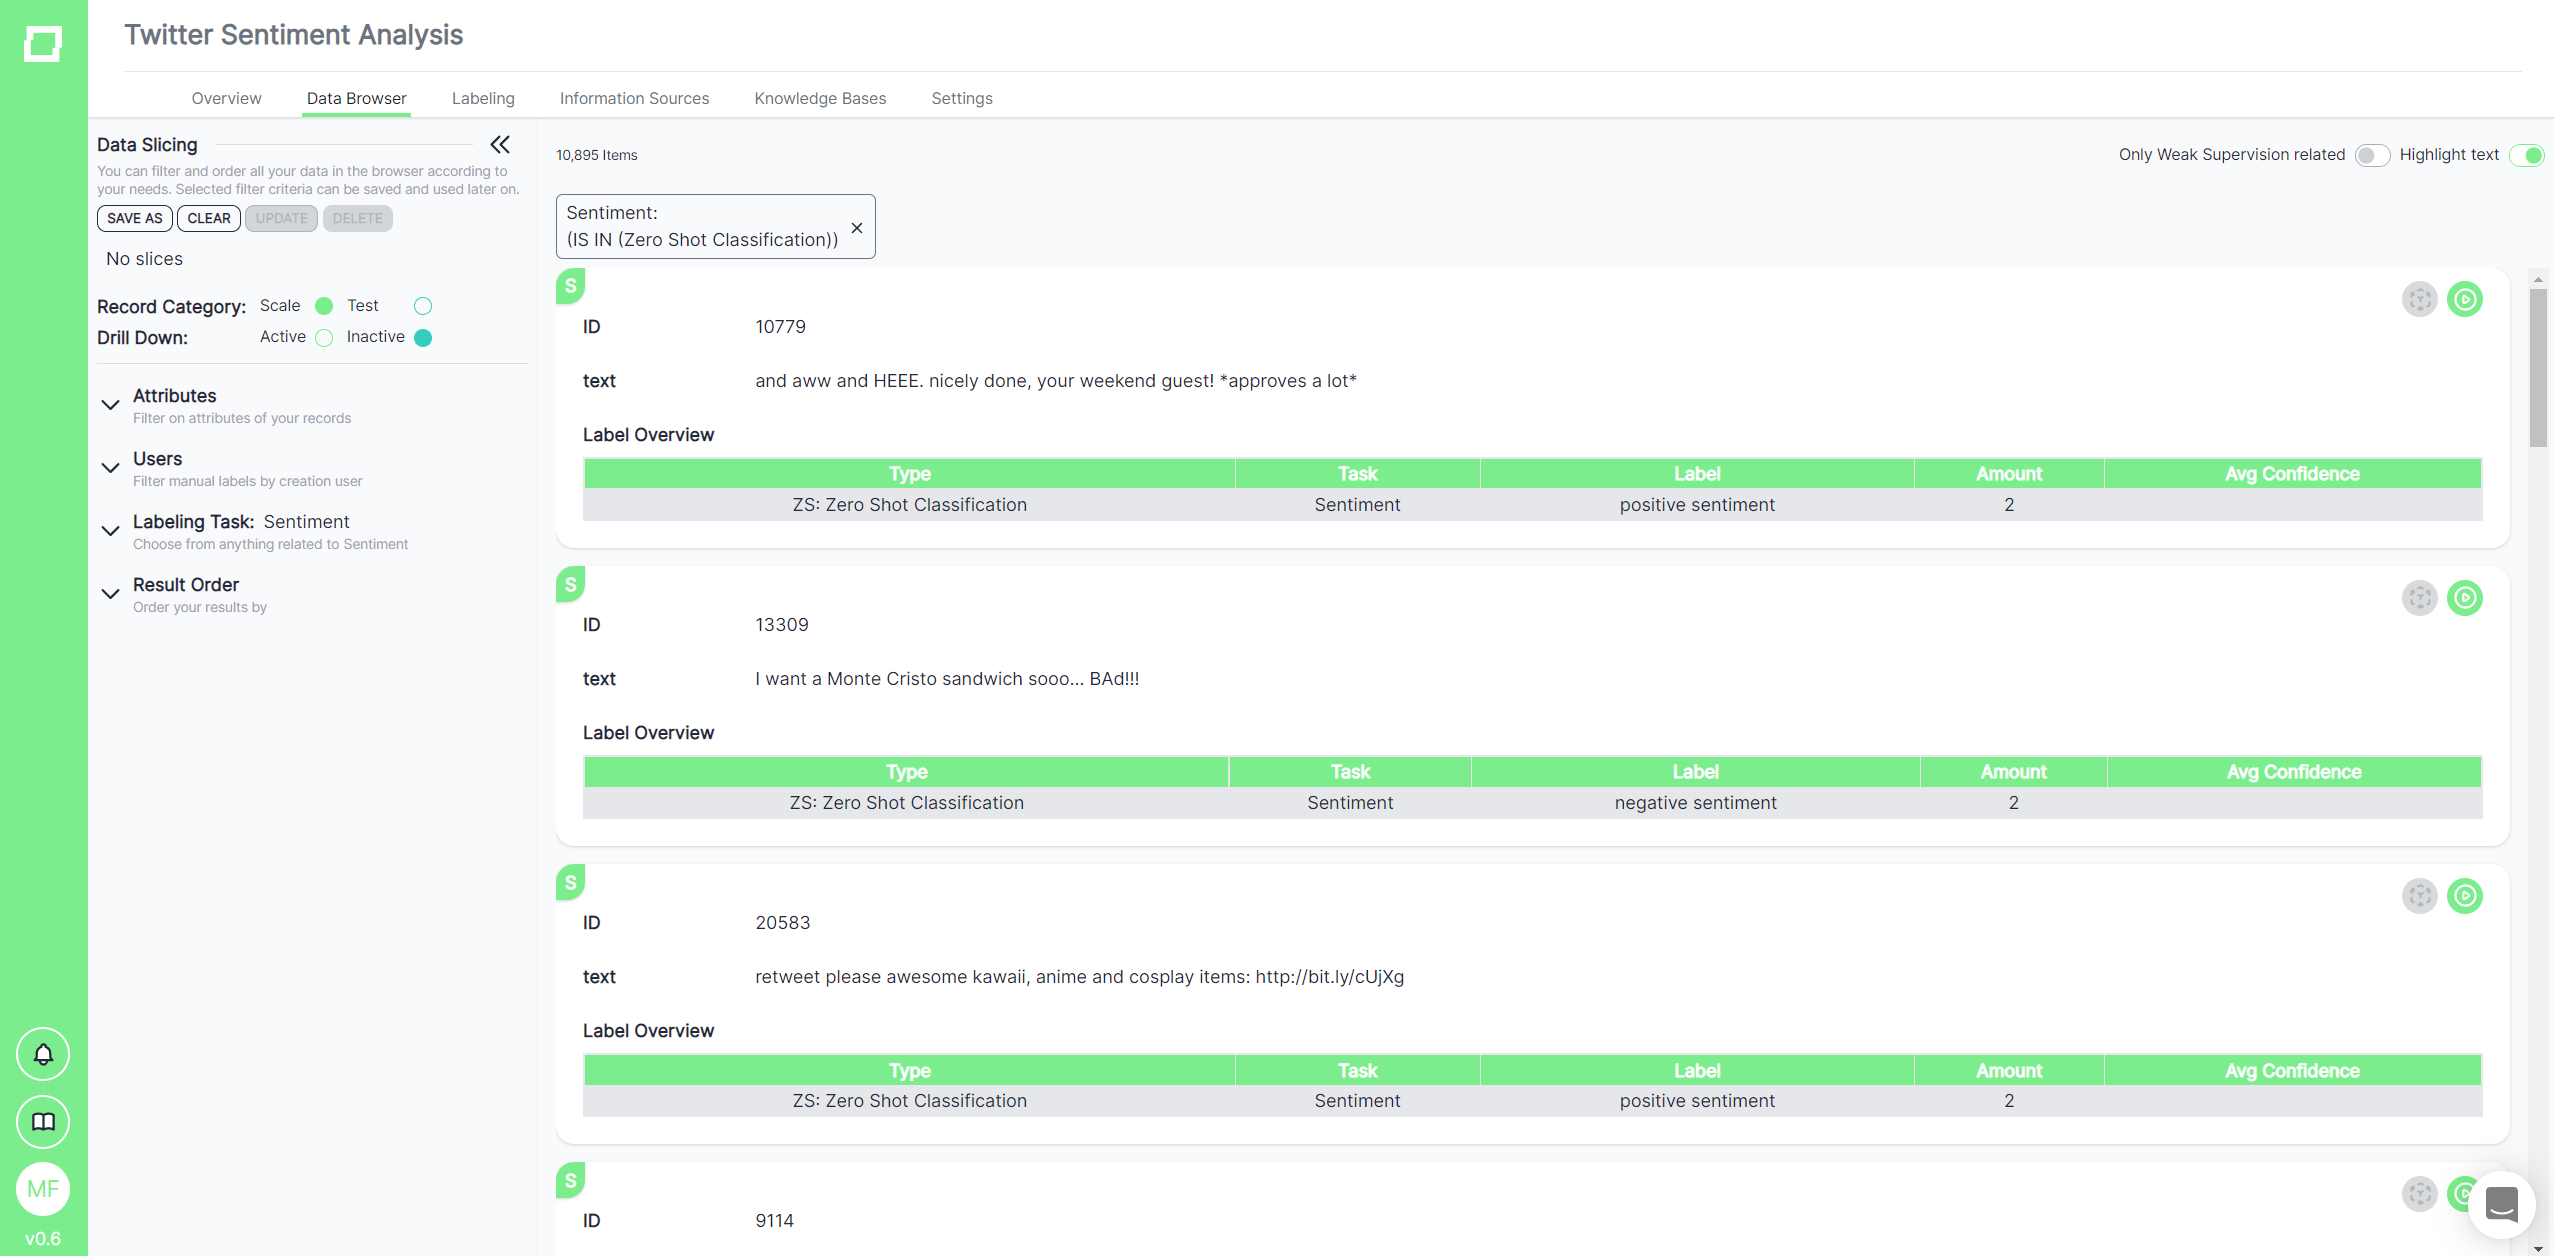2554x1256 pixels.
Task: Find similar records for ID 13309
Action: (2419, 598)
